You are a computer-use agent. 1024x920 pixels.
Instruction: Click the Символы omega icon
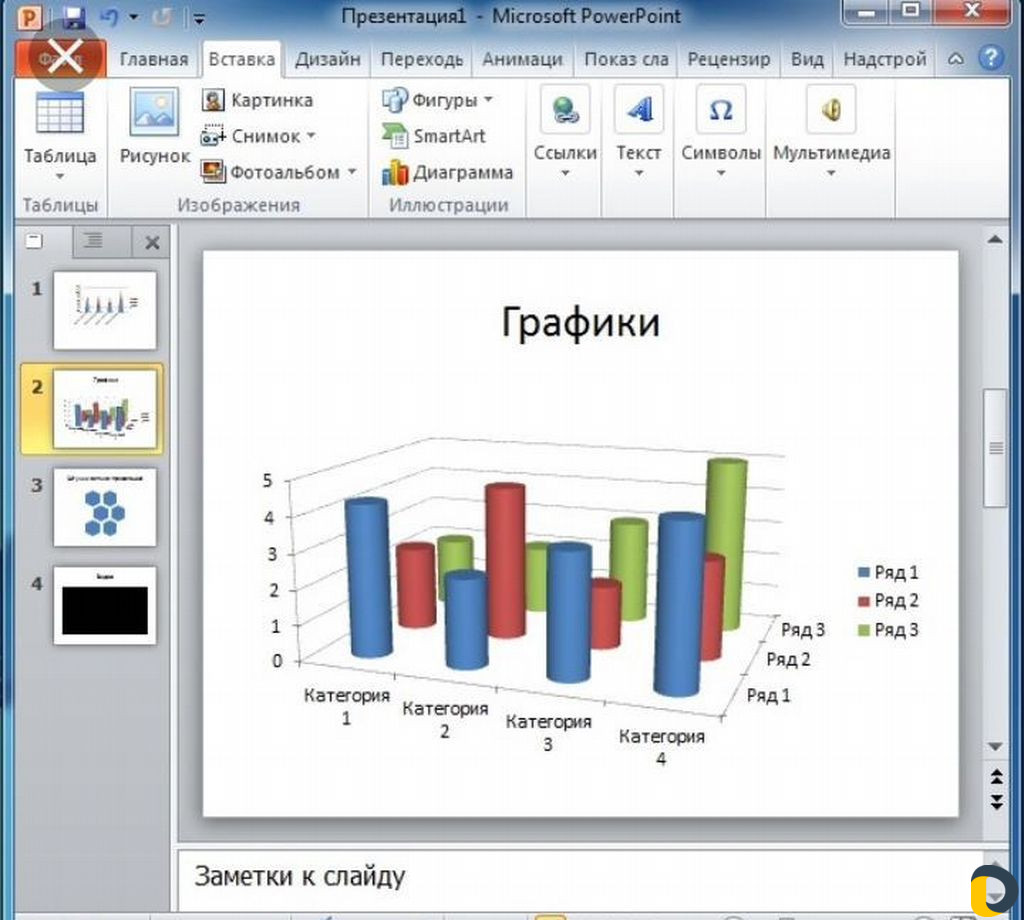[720, 110]
